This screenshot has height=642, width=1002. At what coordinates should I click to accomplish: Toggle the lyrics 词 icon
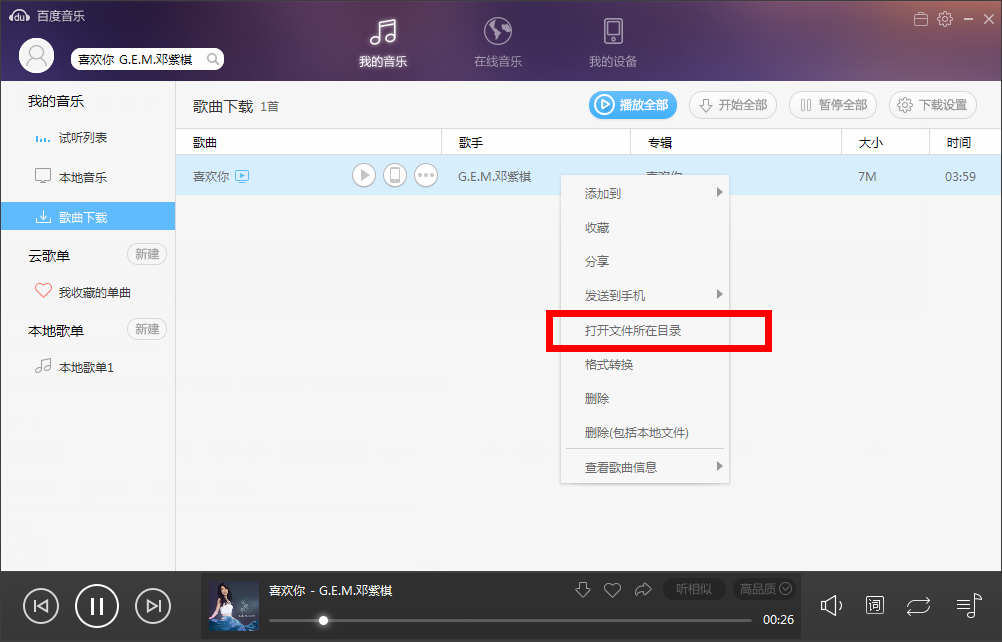pos(874,605)
